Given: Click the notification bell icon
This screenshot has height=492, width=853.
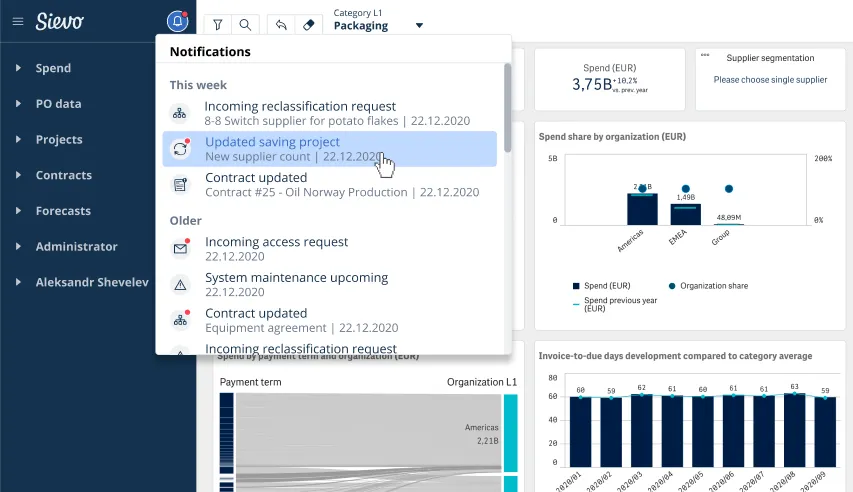Looking at the screenshot, I should (x=177, y=21).
